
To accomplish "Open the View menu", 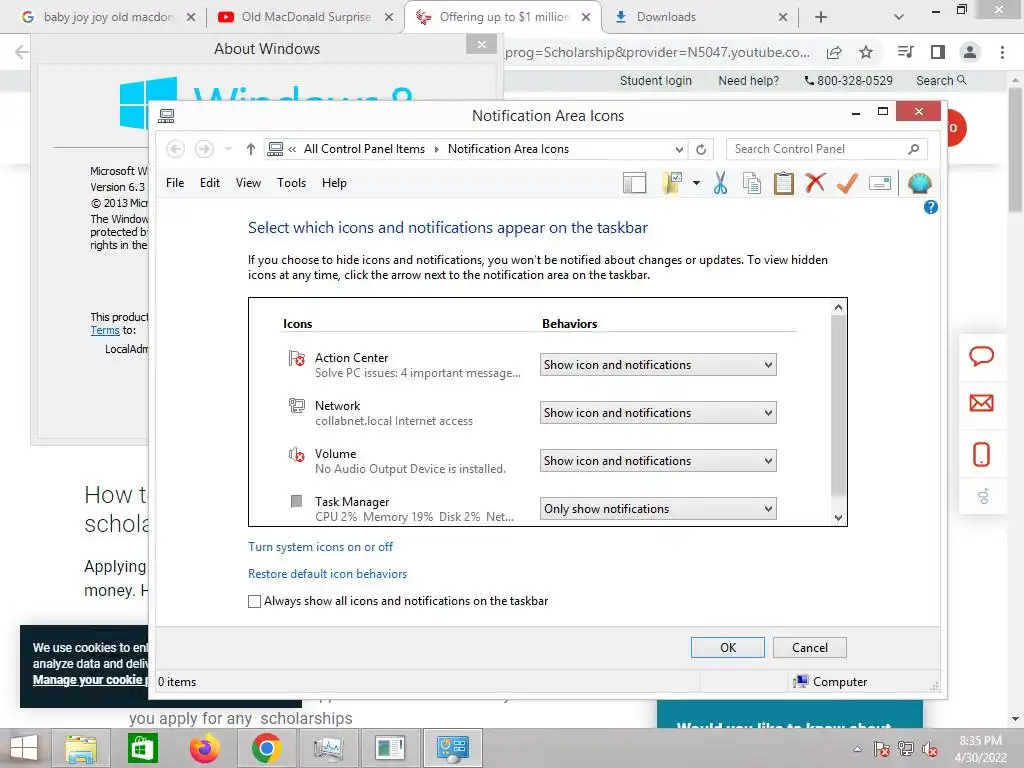I will pos(248,184).
